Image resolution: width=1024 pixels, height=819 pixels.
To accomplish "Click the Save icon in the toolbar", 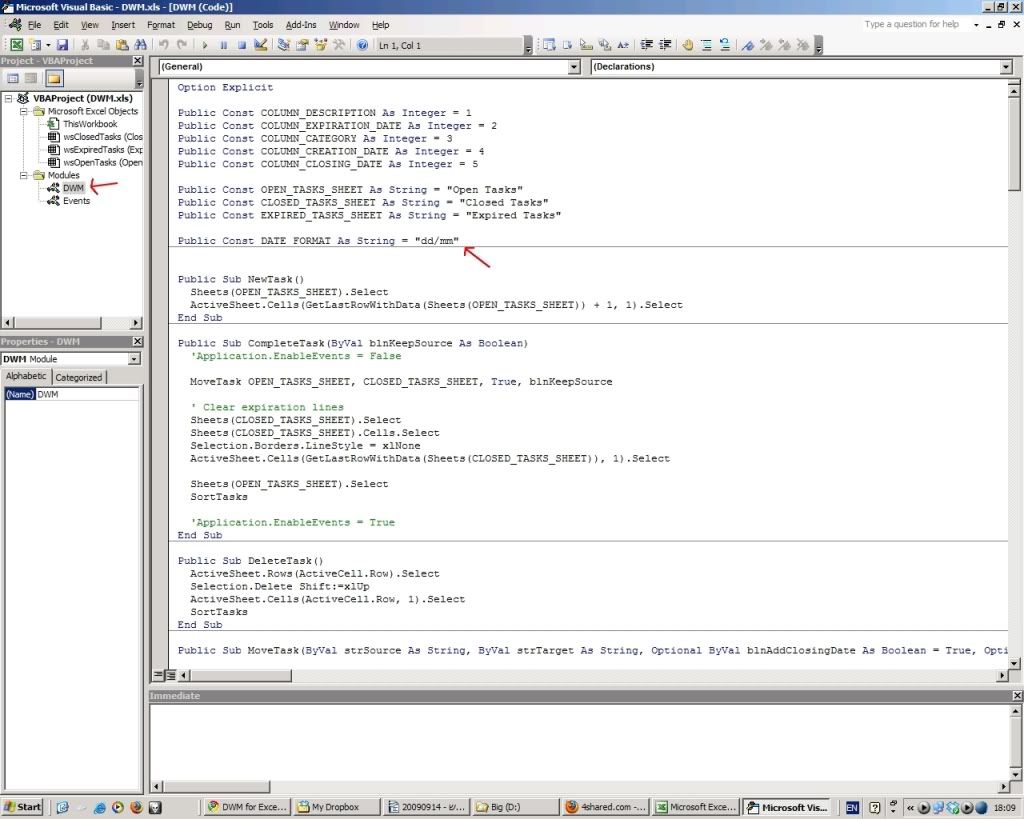I will pyautogui.click(x=62, y=45).
